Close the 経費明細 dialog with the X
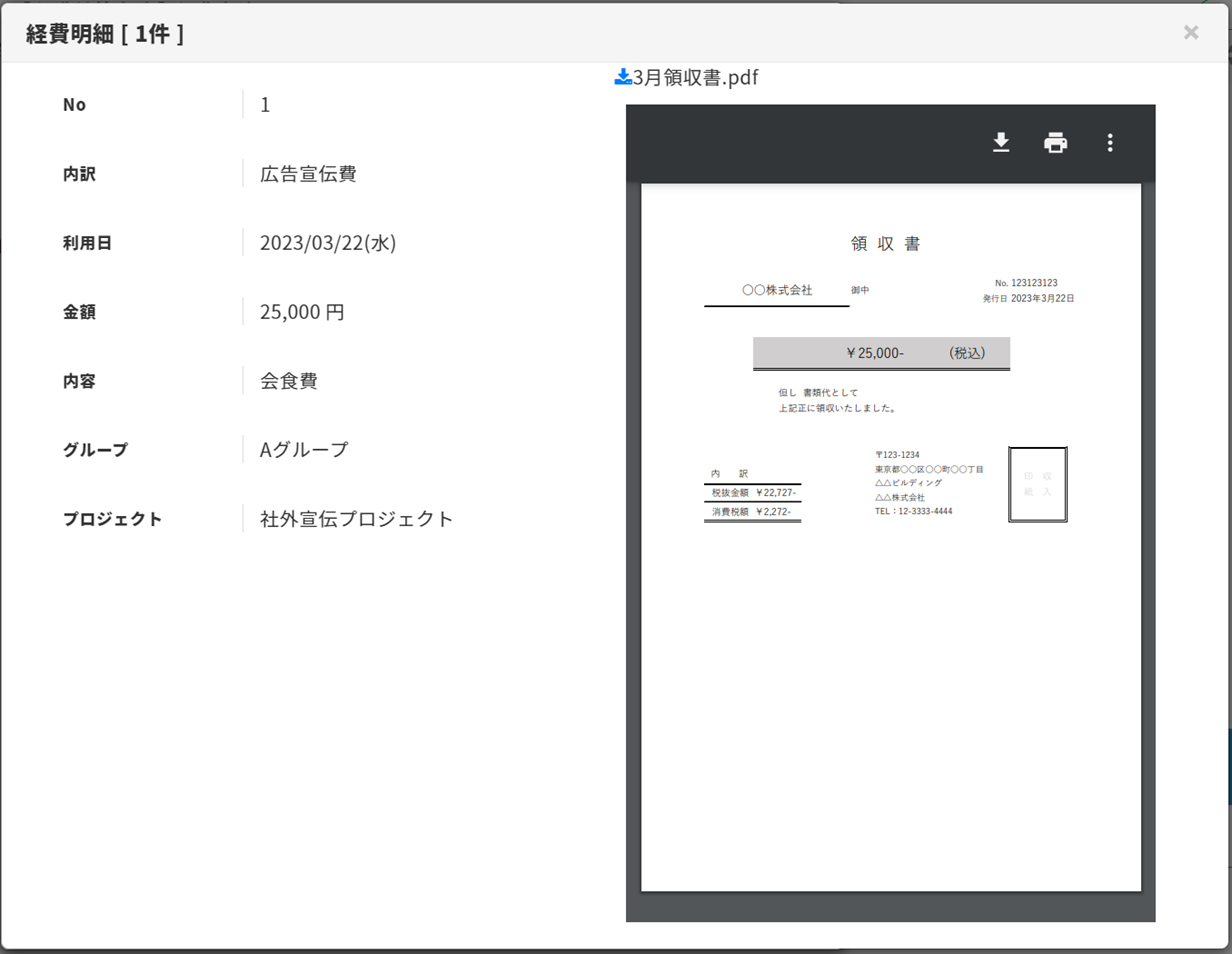Image resolution: width=1232 pixels, height=954 pixels. [x=1190, y=32]
